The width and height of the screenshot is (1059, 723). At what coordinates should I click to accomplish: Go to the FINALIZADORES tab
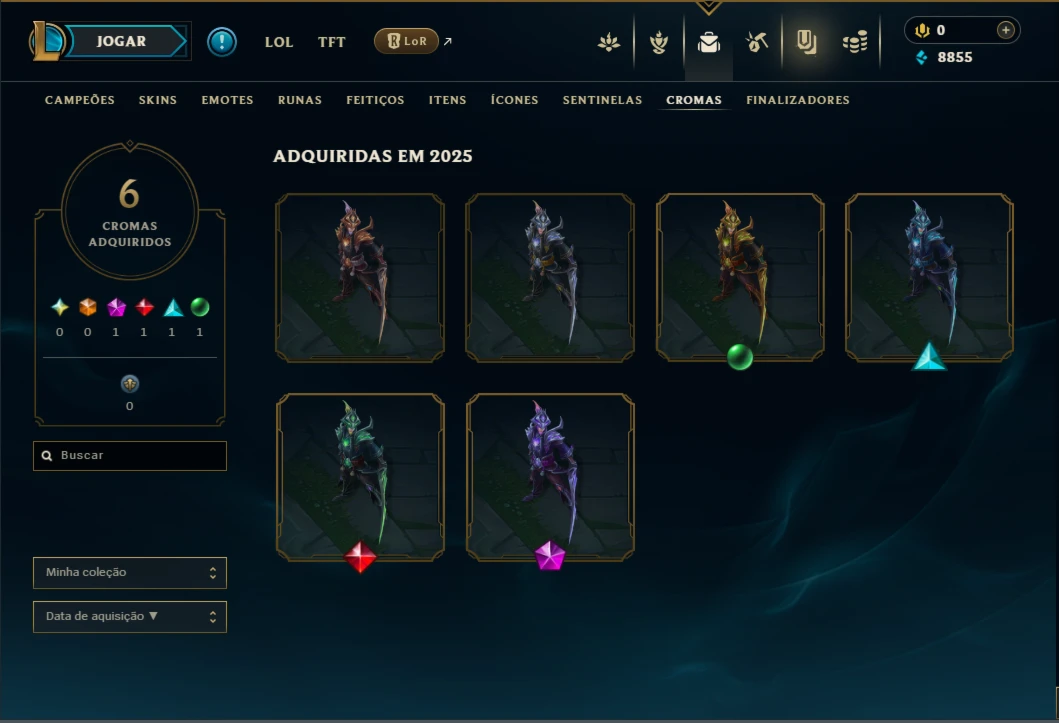(798, 100)
